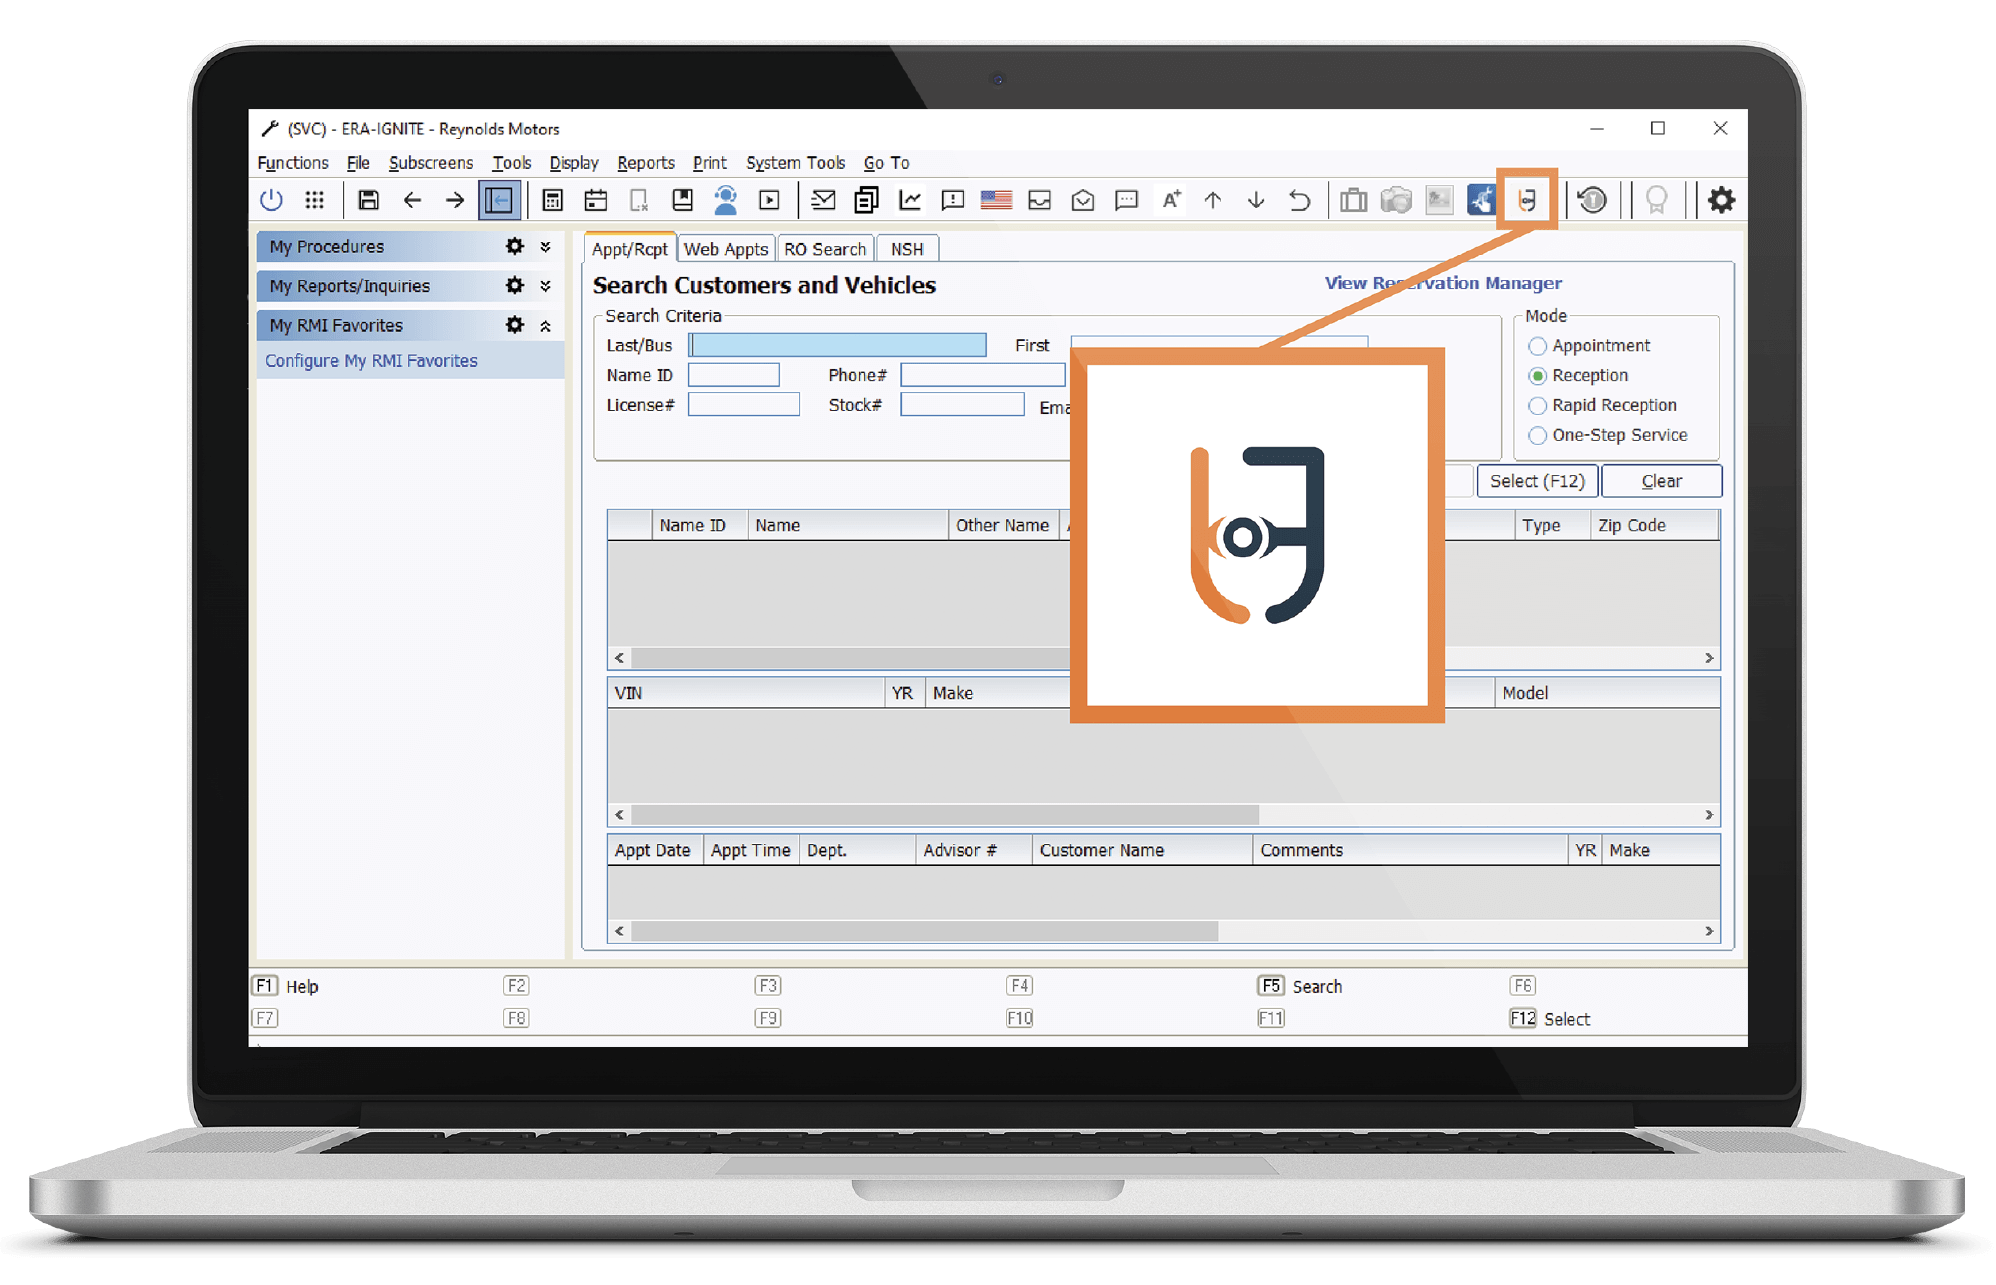The image size is (1996, 1285).
Task: Click the send mail envelope icon
Action: click(x=823, y=200)
